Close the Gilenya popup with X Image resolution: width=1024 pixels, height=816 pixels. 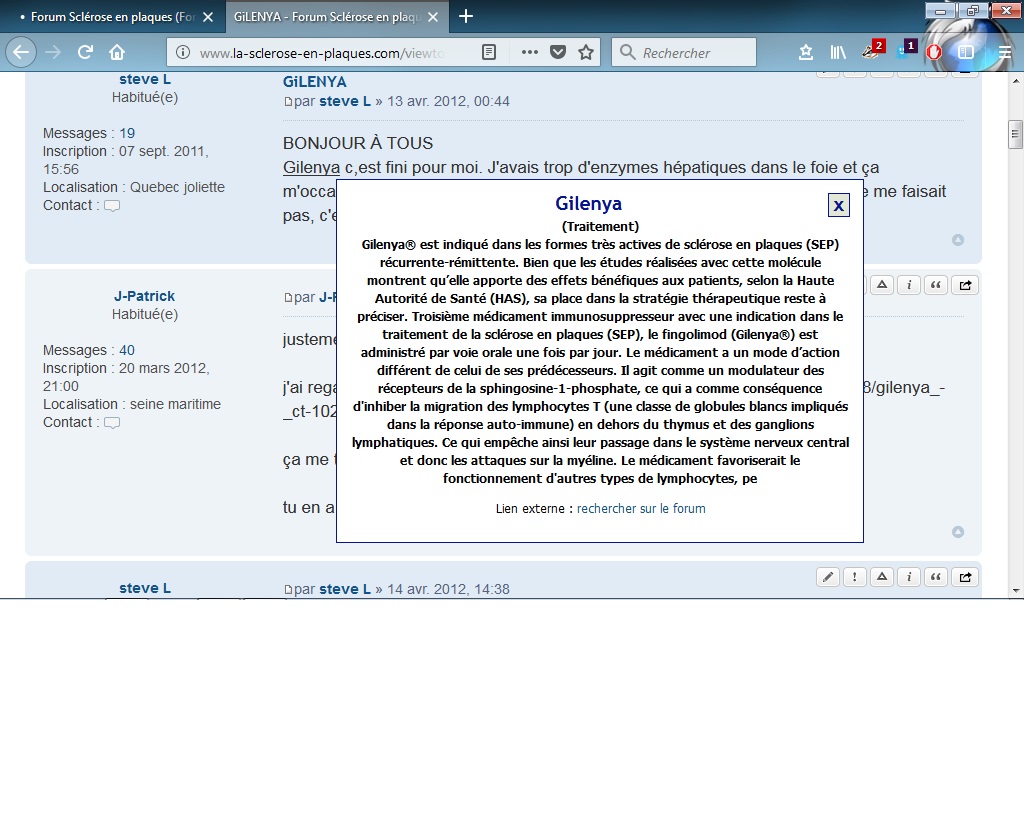(x=839, y=206)
